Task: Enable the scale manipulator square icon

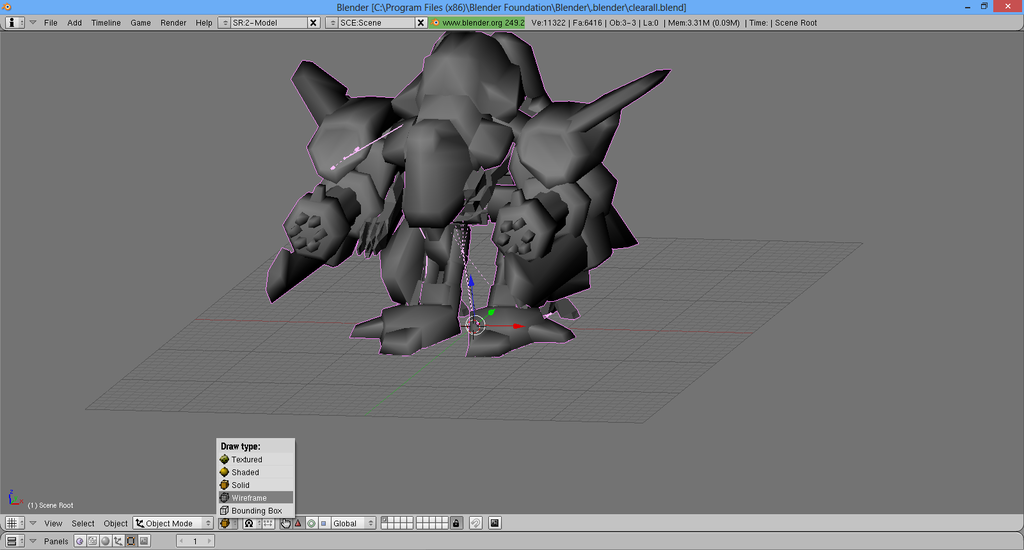Action: click(x=323, y=523)
